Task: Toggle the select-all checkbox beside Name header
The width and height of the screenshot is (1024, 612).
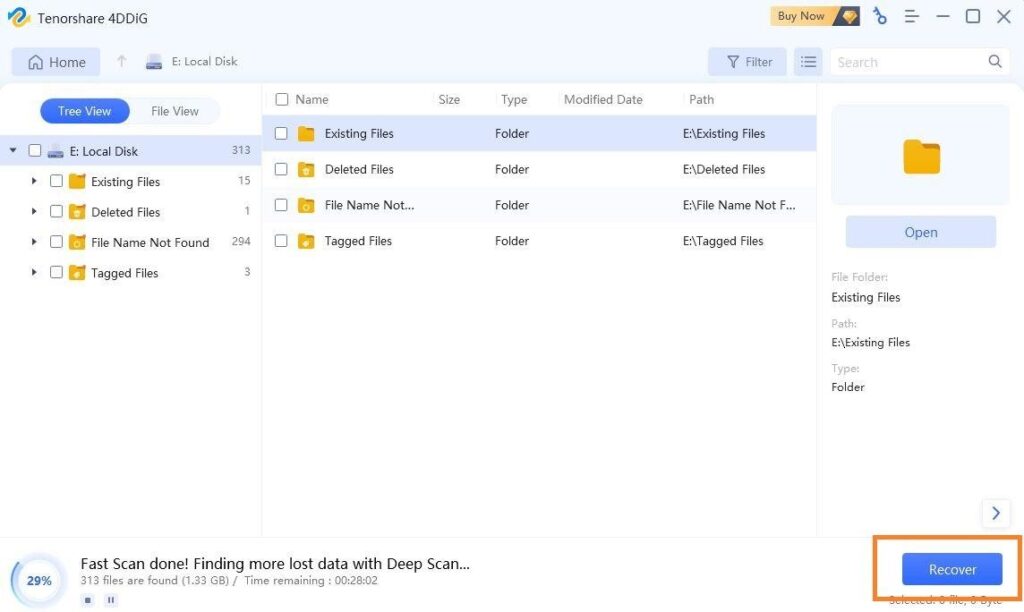Action: click(282, 99)
